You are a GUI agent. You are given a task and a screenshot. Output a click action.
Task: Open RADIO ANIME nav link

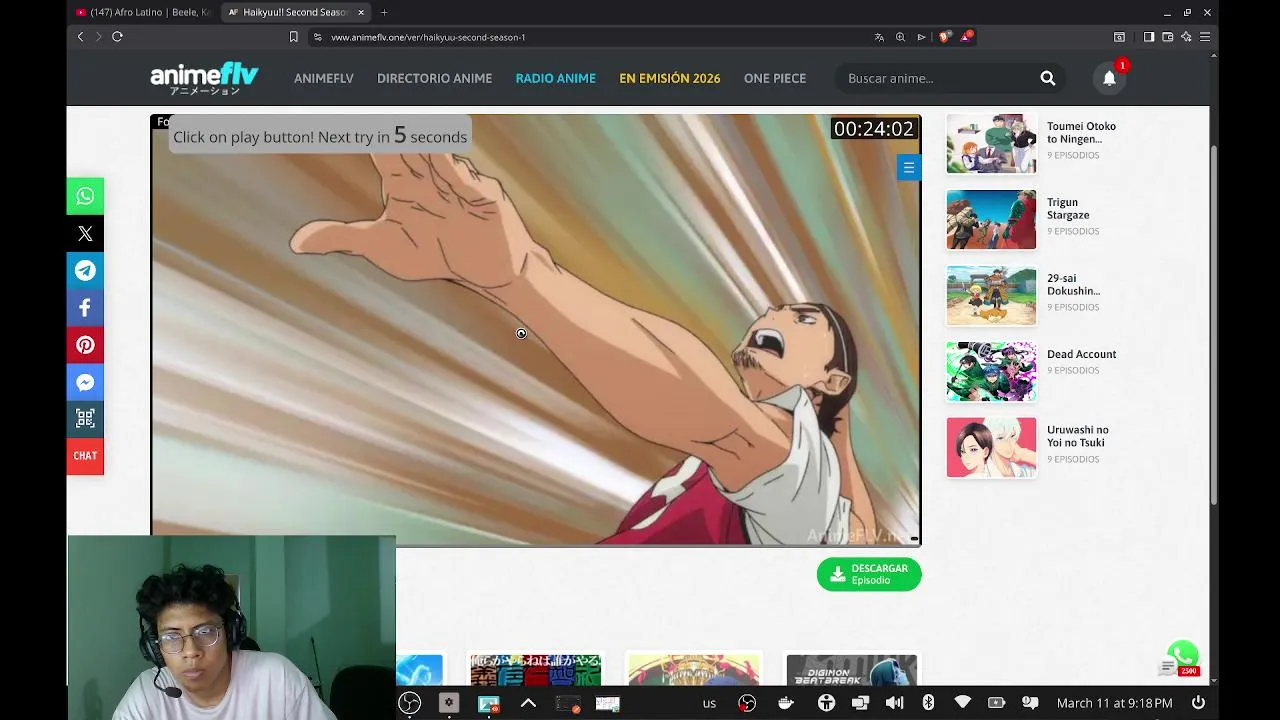pos(555,78)
